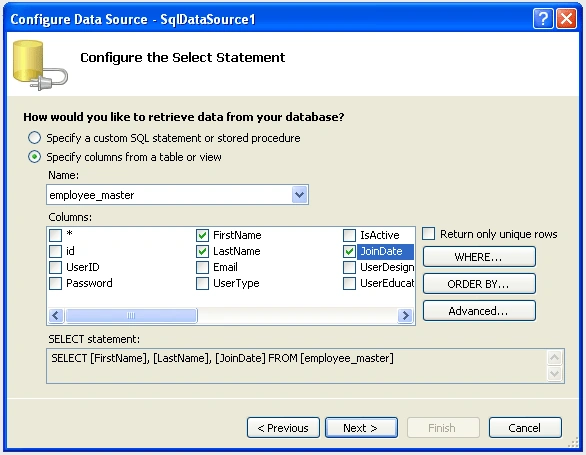Check the Email column checkbox
This screenshot has height=455, width=586.
click(202, 267)
